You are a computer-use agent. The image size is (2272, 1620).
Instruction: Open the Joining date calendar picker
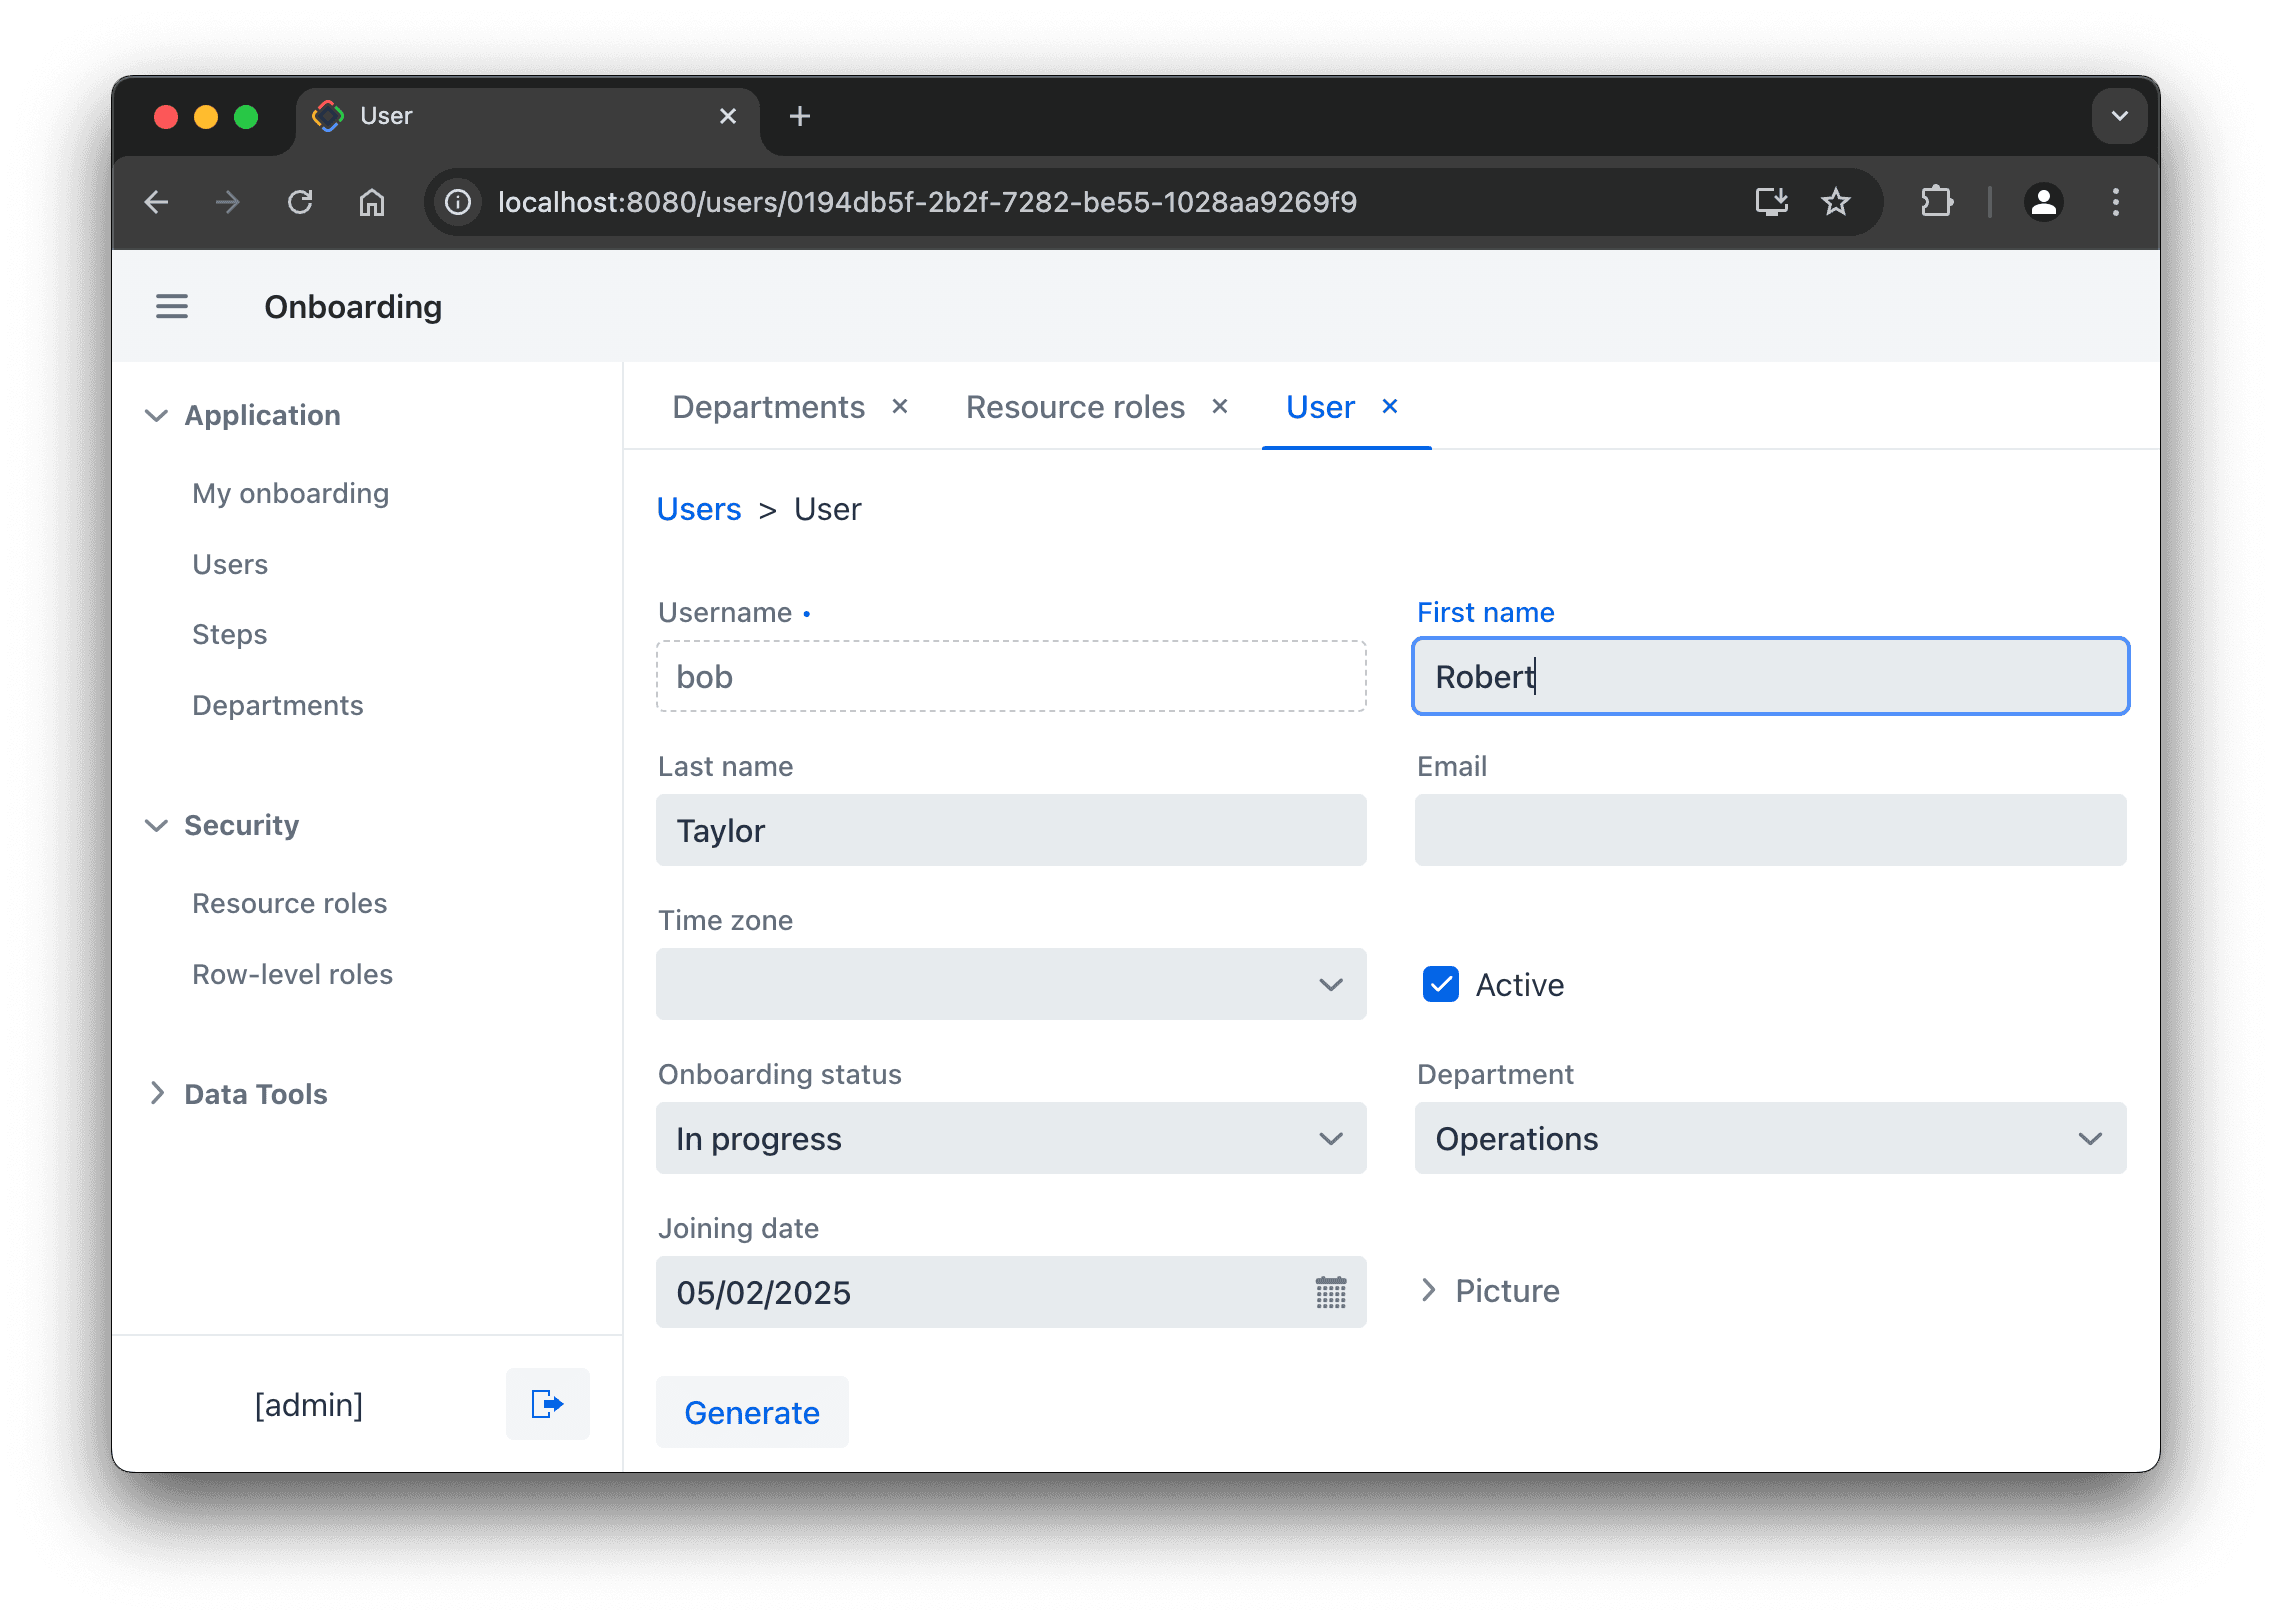coord(1330,1292)
